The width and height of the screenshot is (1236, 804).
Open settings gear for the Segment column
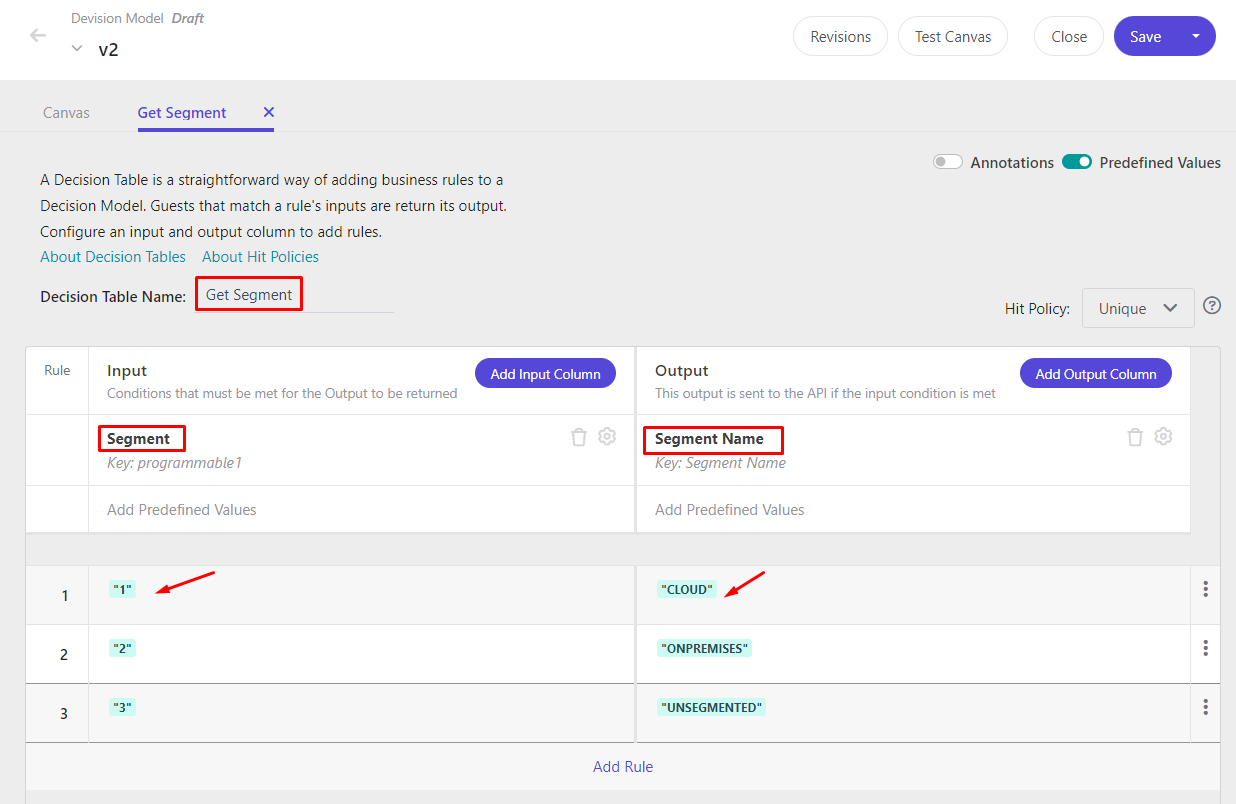tap(606, 437)
